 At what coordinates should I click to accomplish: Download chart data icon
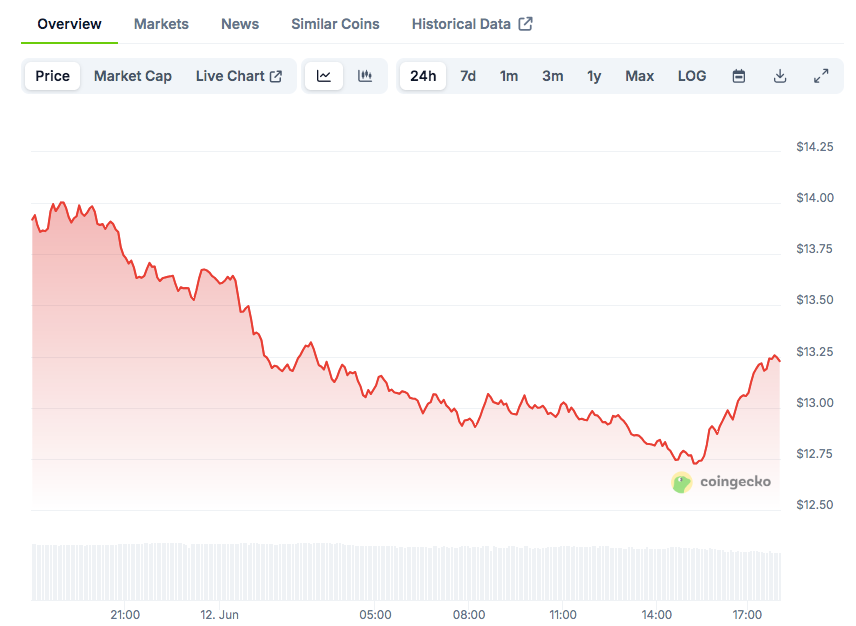[780, 76]
